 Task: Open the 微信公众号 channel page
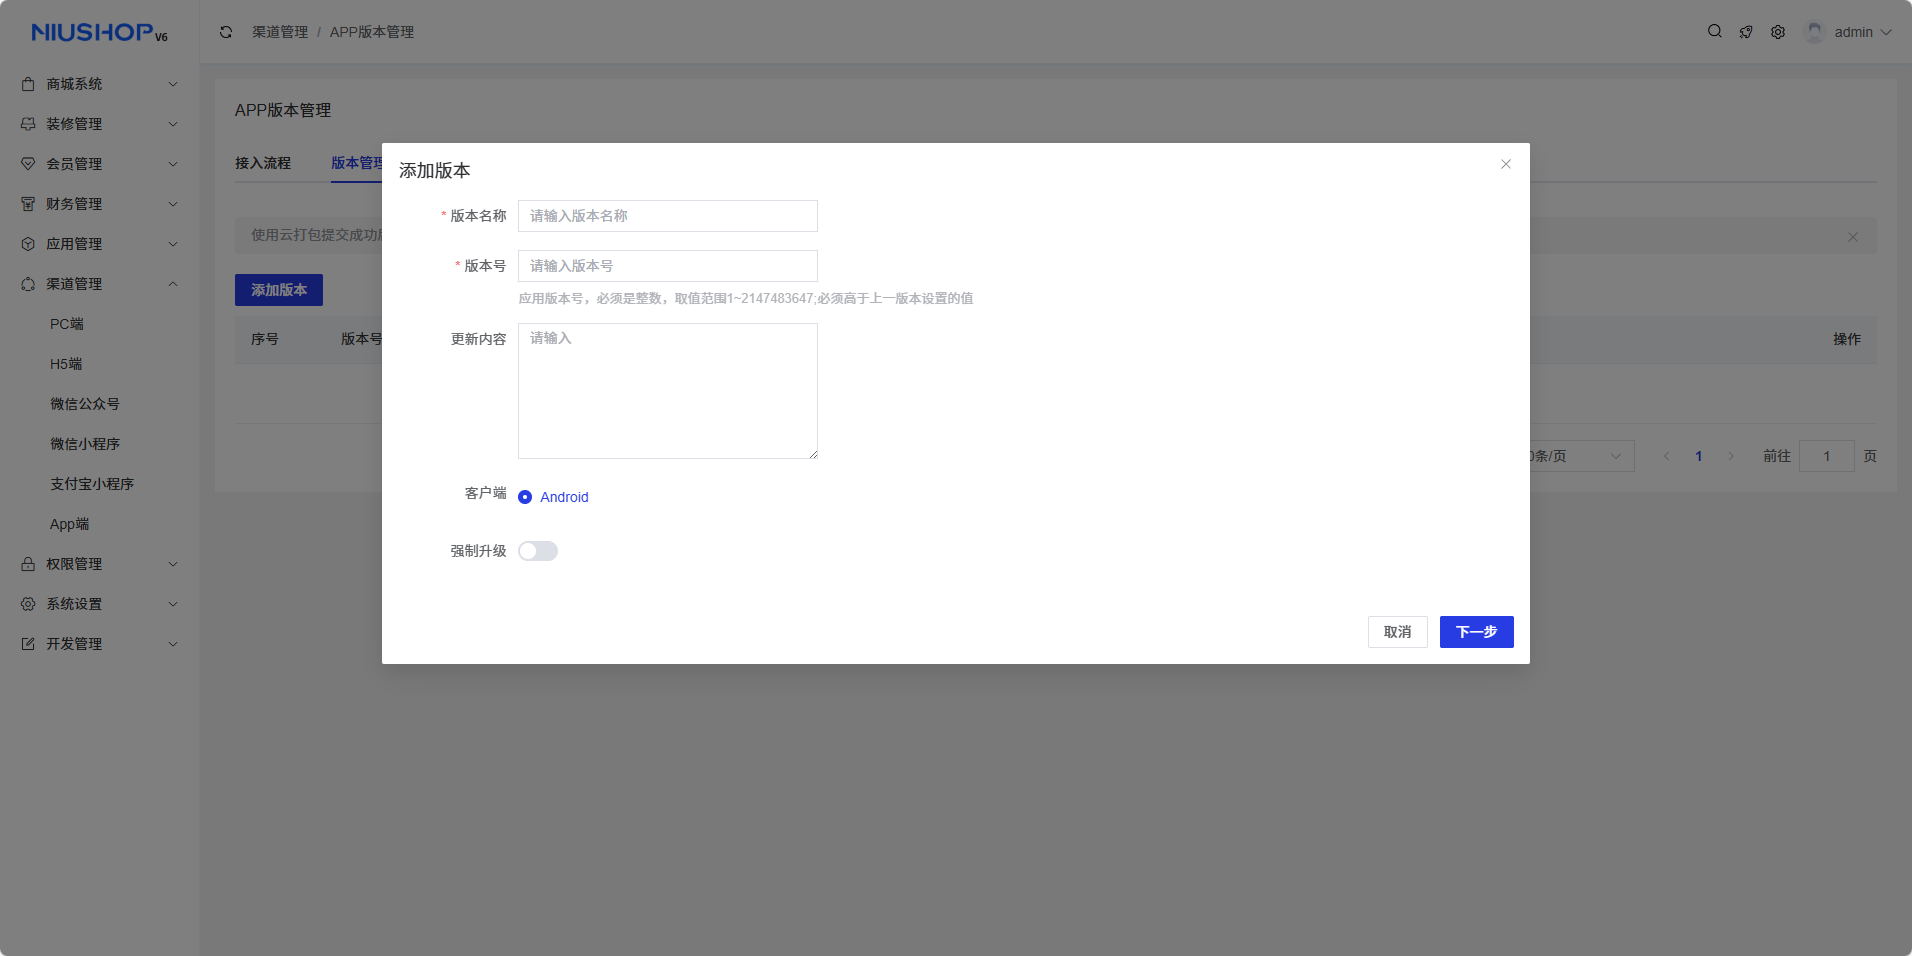click(x=85, y=404)
